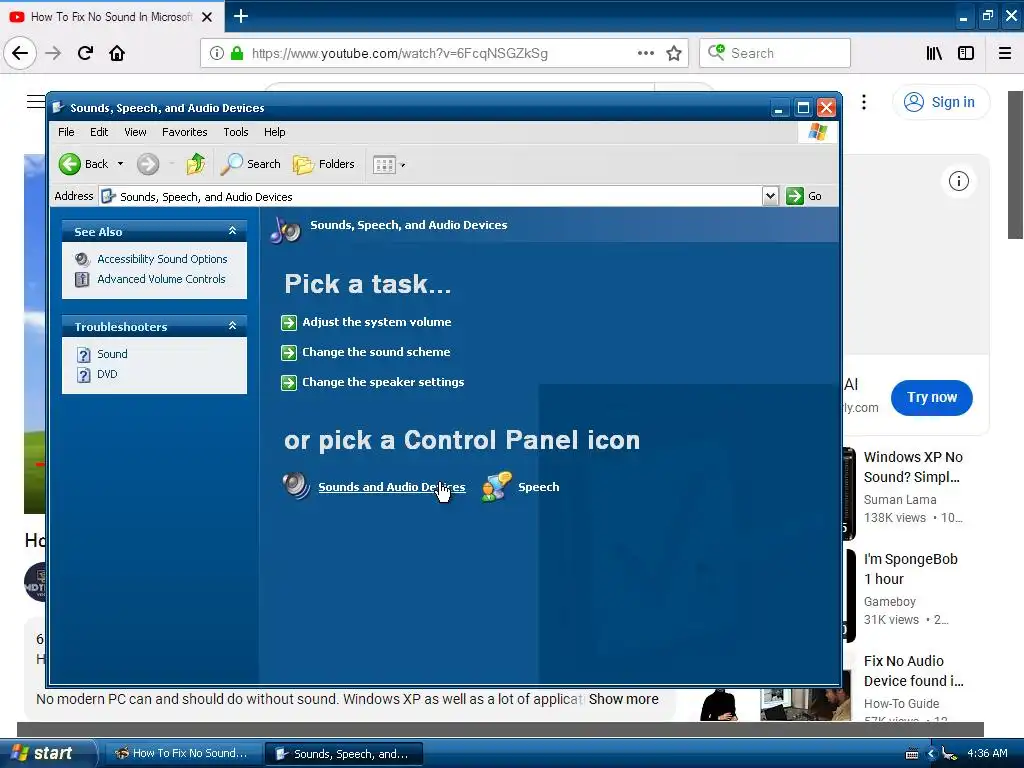
Task: Open the Firefox hamburger menu
Action: pos(1005,54)
